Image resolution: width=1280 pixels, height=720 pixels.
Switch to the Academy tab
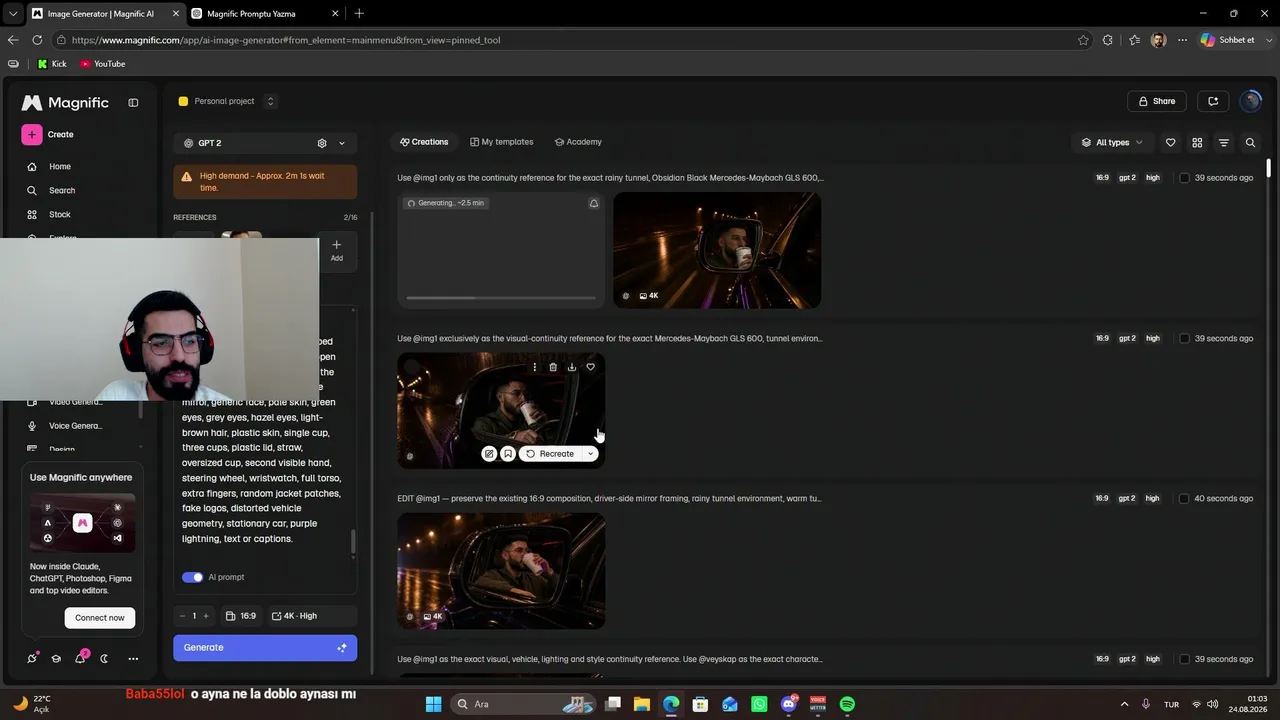(x=578, y=142)
